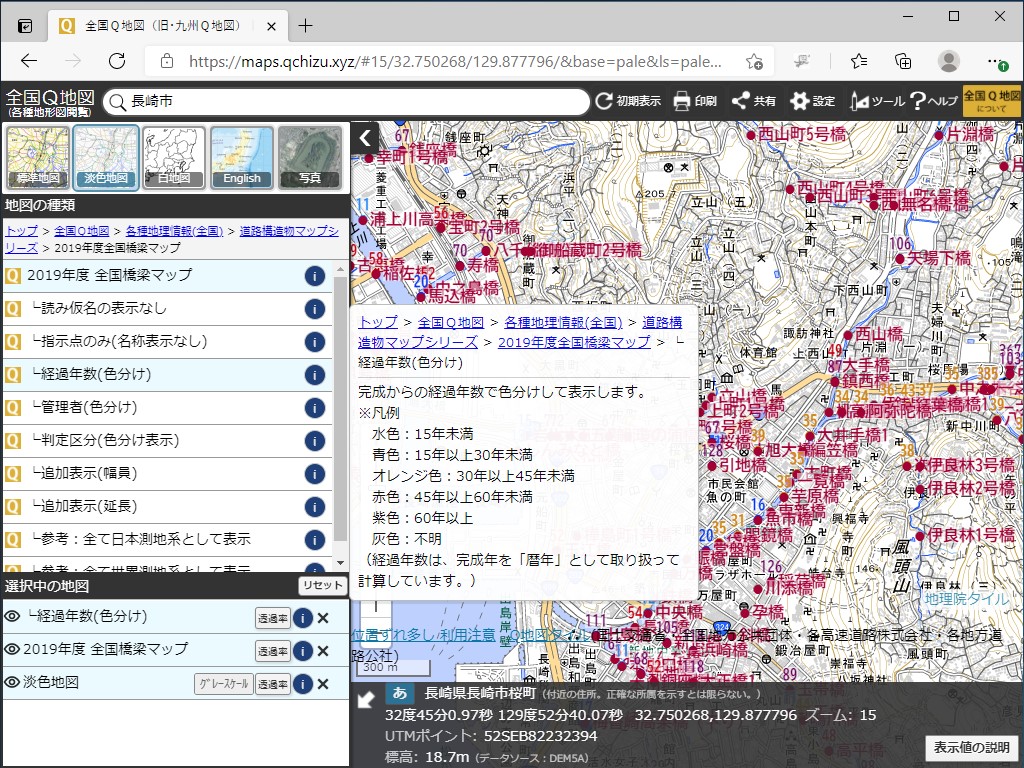Collapse the layer panel with ◀ arrow
Image resolution: width=1024 pixels, height=768 pixels.
pos(364,138)
